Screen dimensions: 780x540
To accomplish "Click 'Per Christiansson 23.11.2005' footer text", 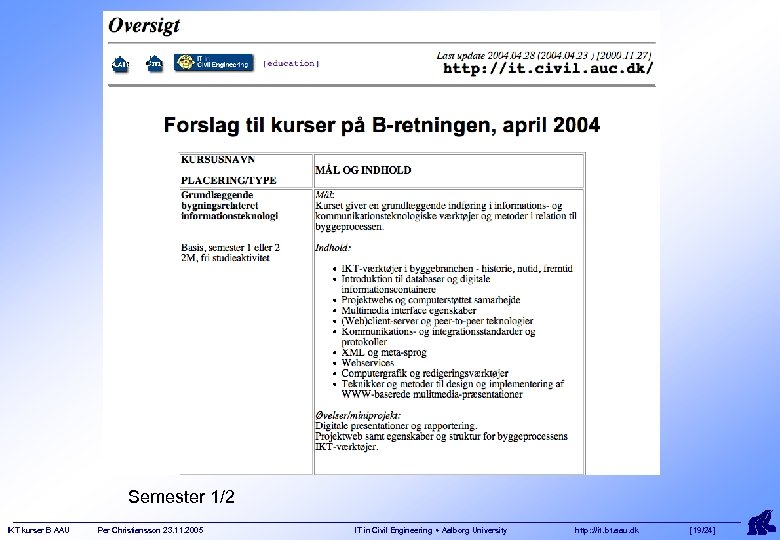I will (150, 531).
